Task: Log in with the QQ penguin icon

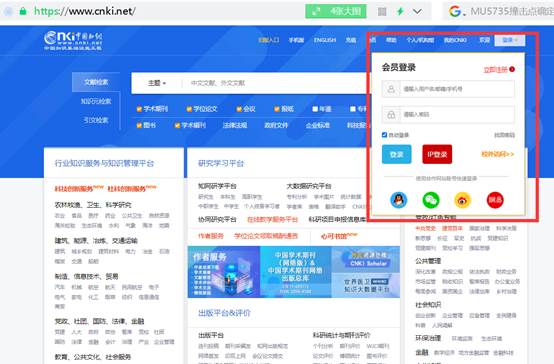Action: point(399,200)
